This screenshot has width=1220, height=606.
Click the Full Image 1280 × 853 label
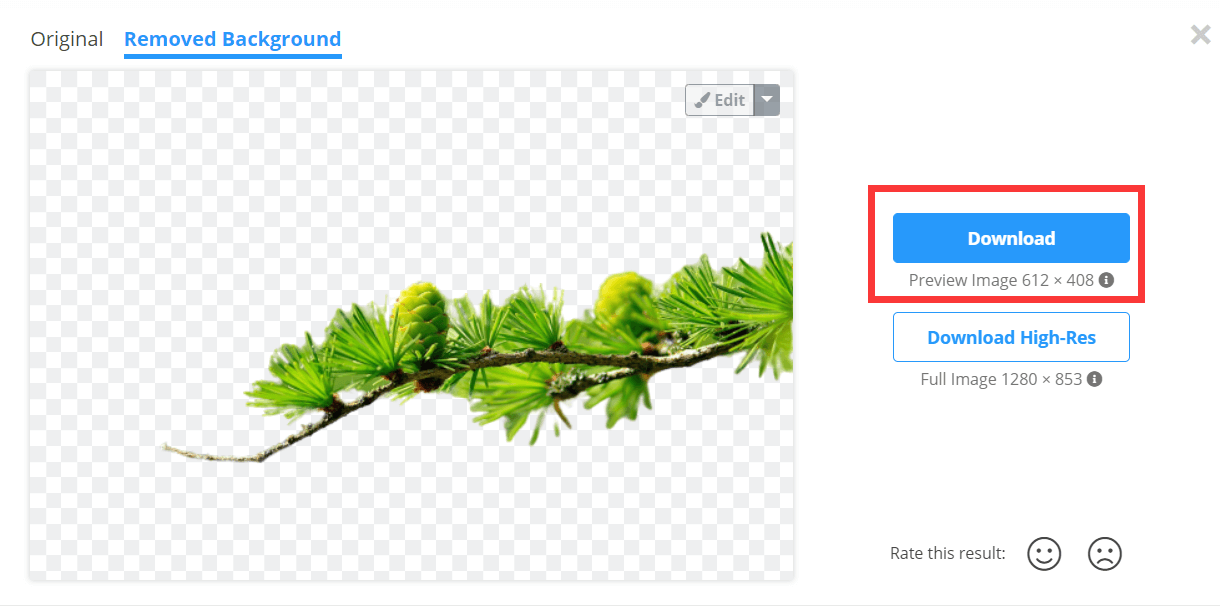[x=1001, y=380]
